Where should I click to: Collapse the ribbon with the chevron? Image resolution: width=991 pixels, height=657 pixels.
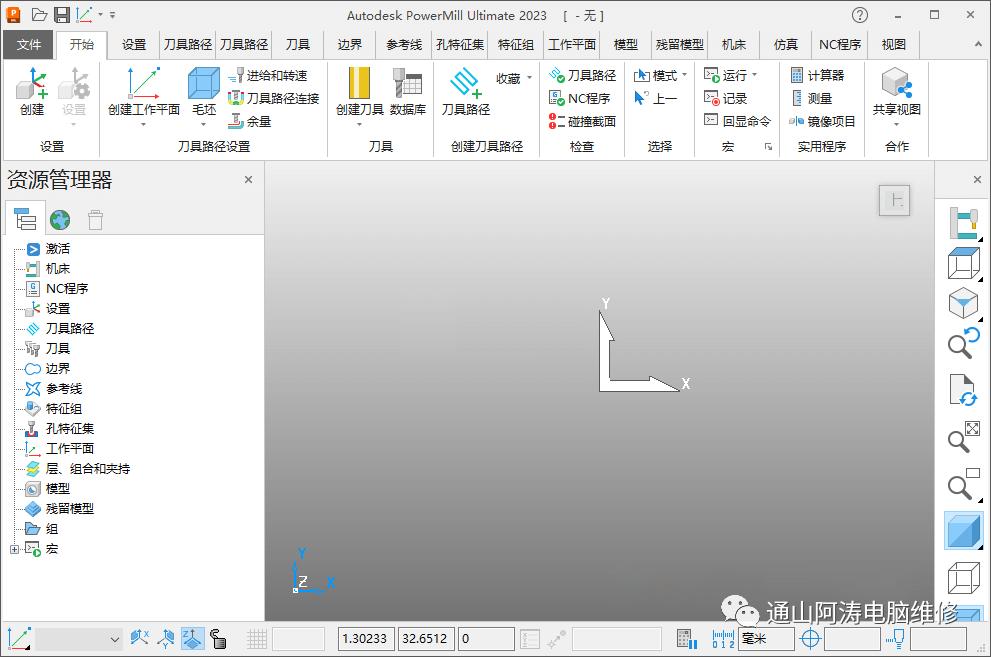tap(978, 44)
